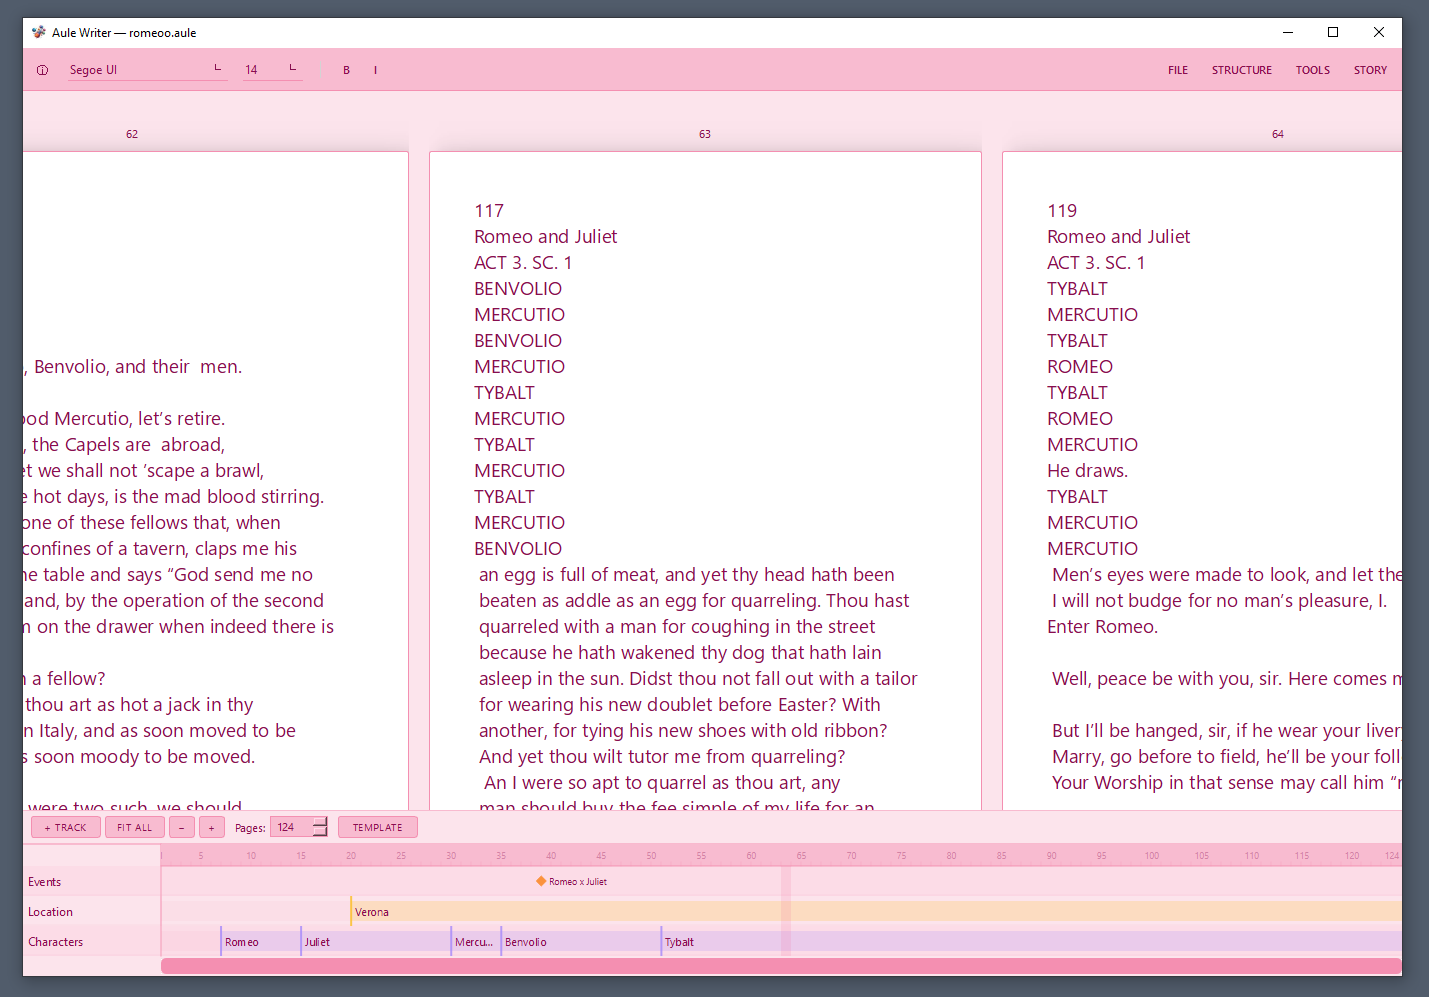Toggle bold formatting with B
1429x997 pixels.
(347, 70)
